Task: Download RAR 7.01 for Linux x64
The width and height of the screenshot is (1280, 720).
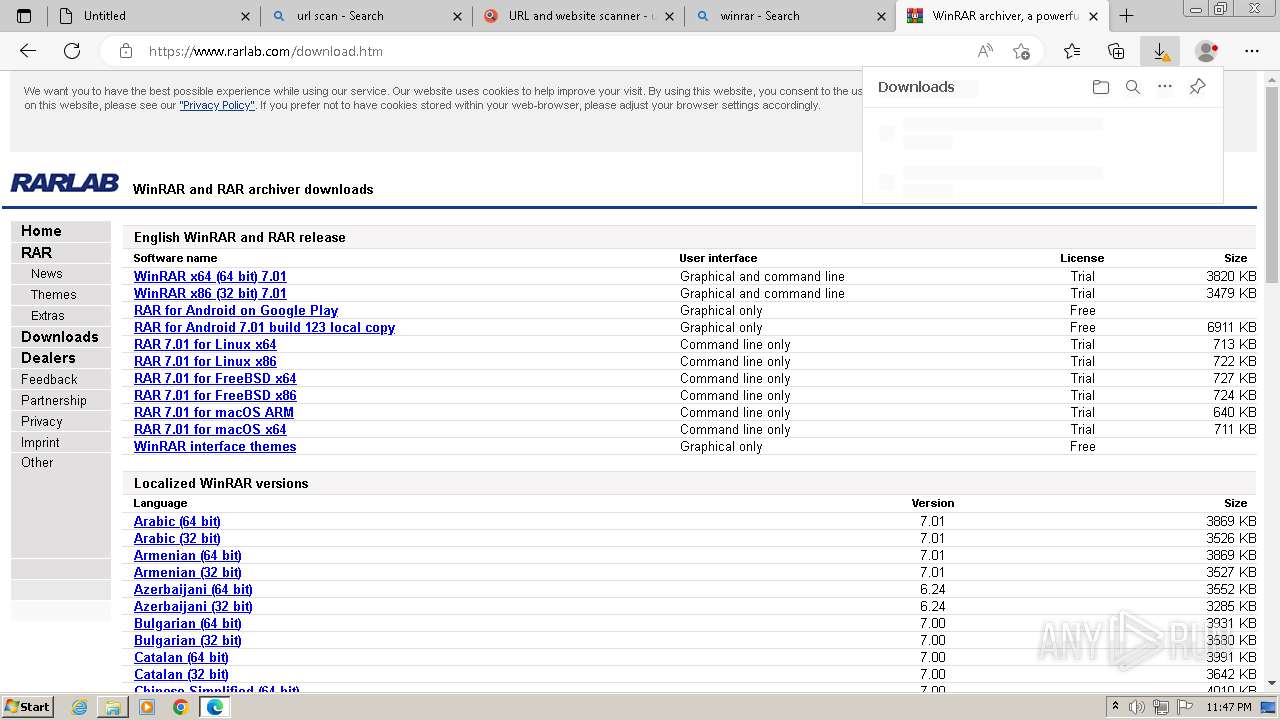Action: [205, 345]
